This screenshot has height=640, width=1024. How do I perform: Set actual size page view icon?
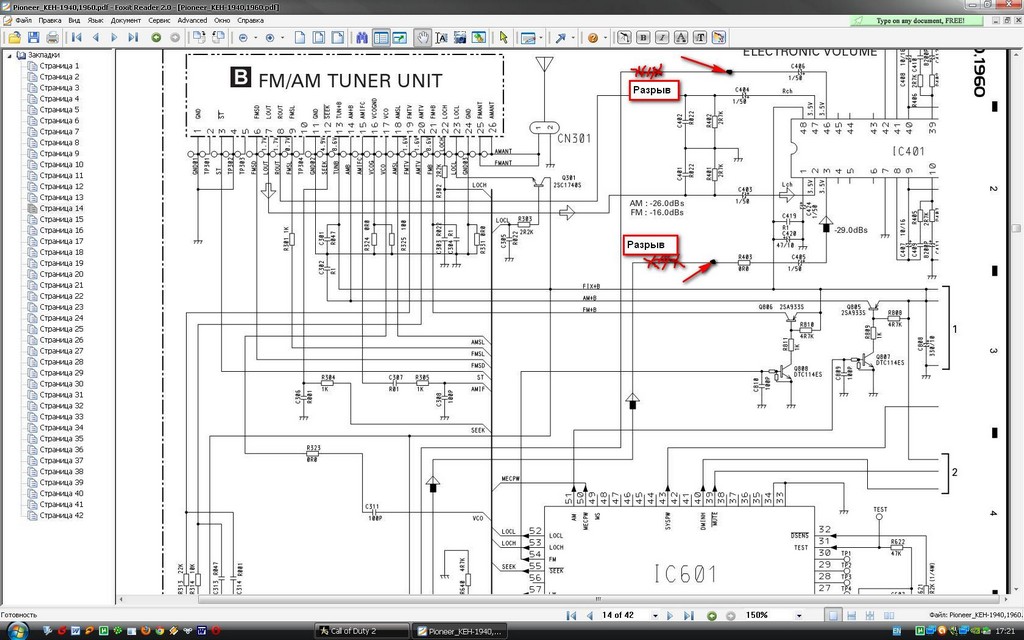pos(300,38)
